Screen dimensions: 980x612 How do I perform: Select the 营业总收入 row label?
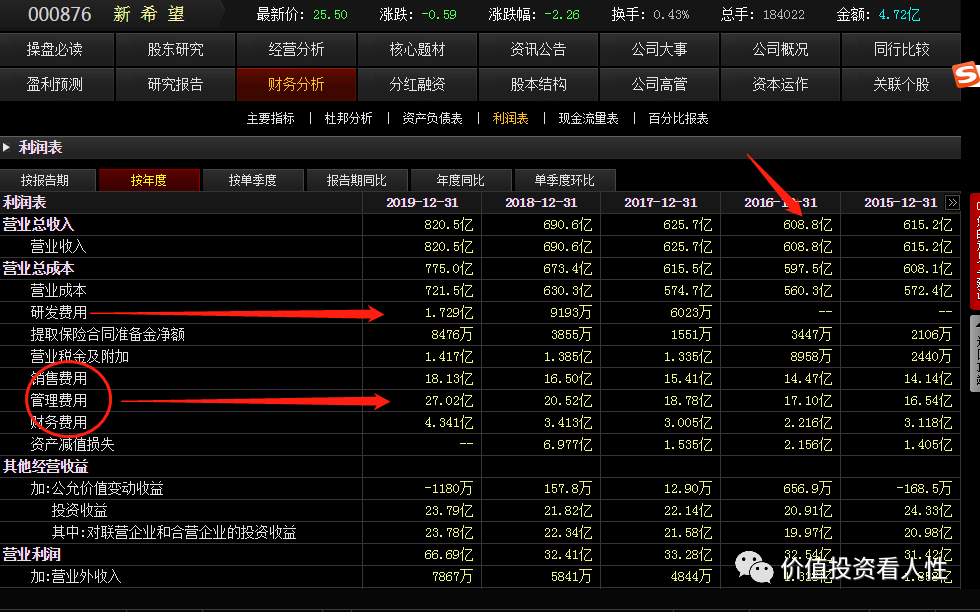coord(38,224)
